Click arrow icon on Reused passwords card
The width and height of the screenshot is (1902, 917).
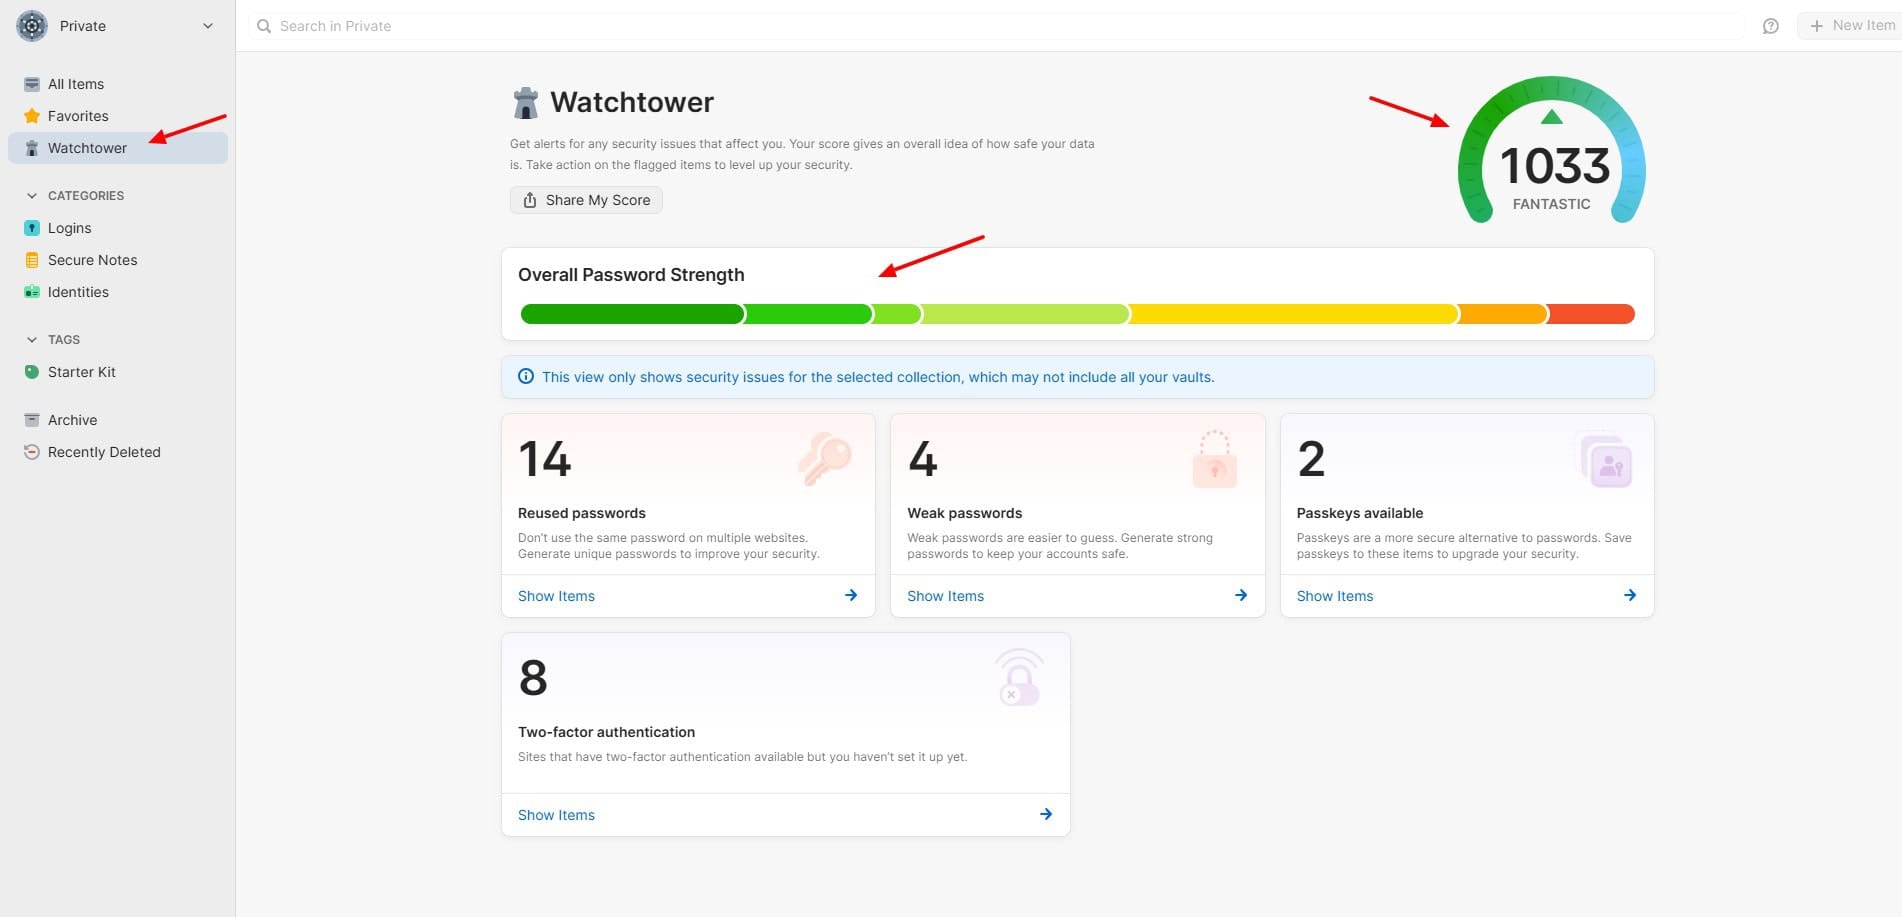pos(851,595)
